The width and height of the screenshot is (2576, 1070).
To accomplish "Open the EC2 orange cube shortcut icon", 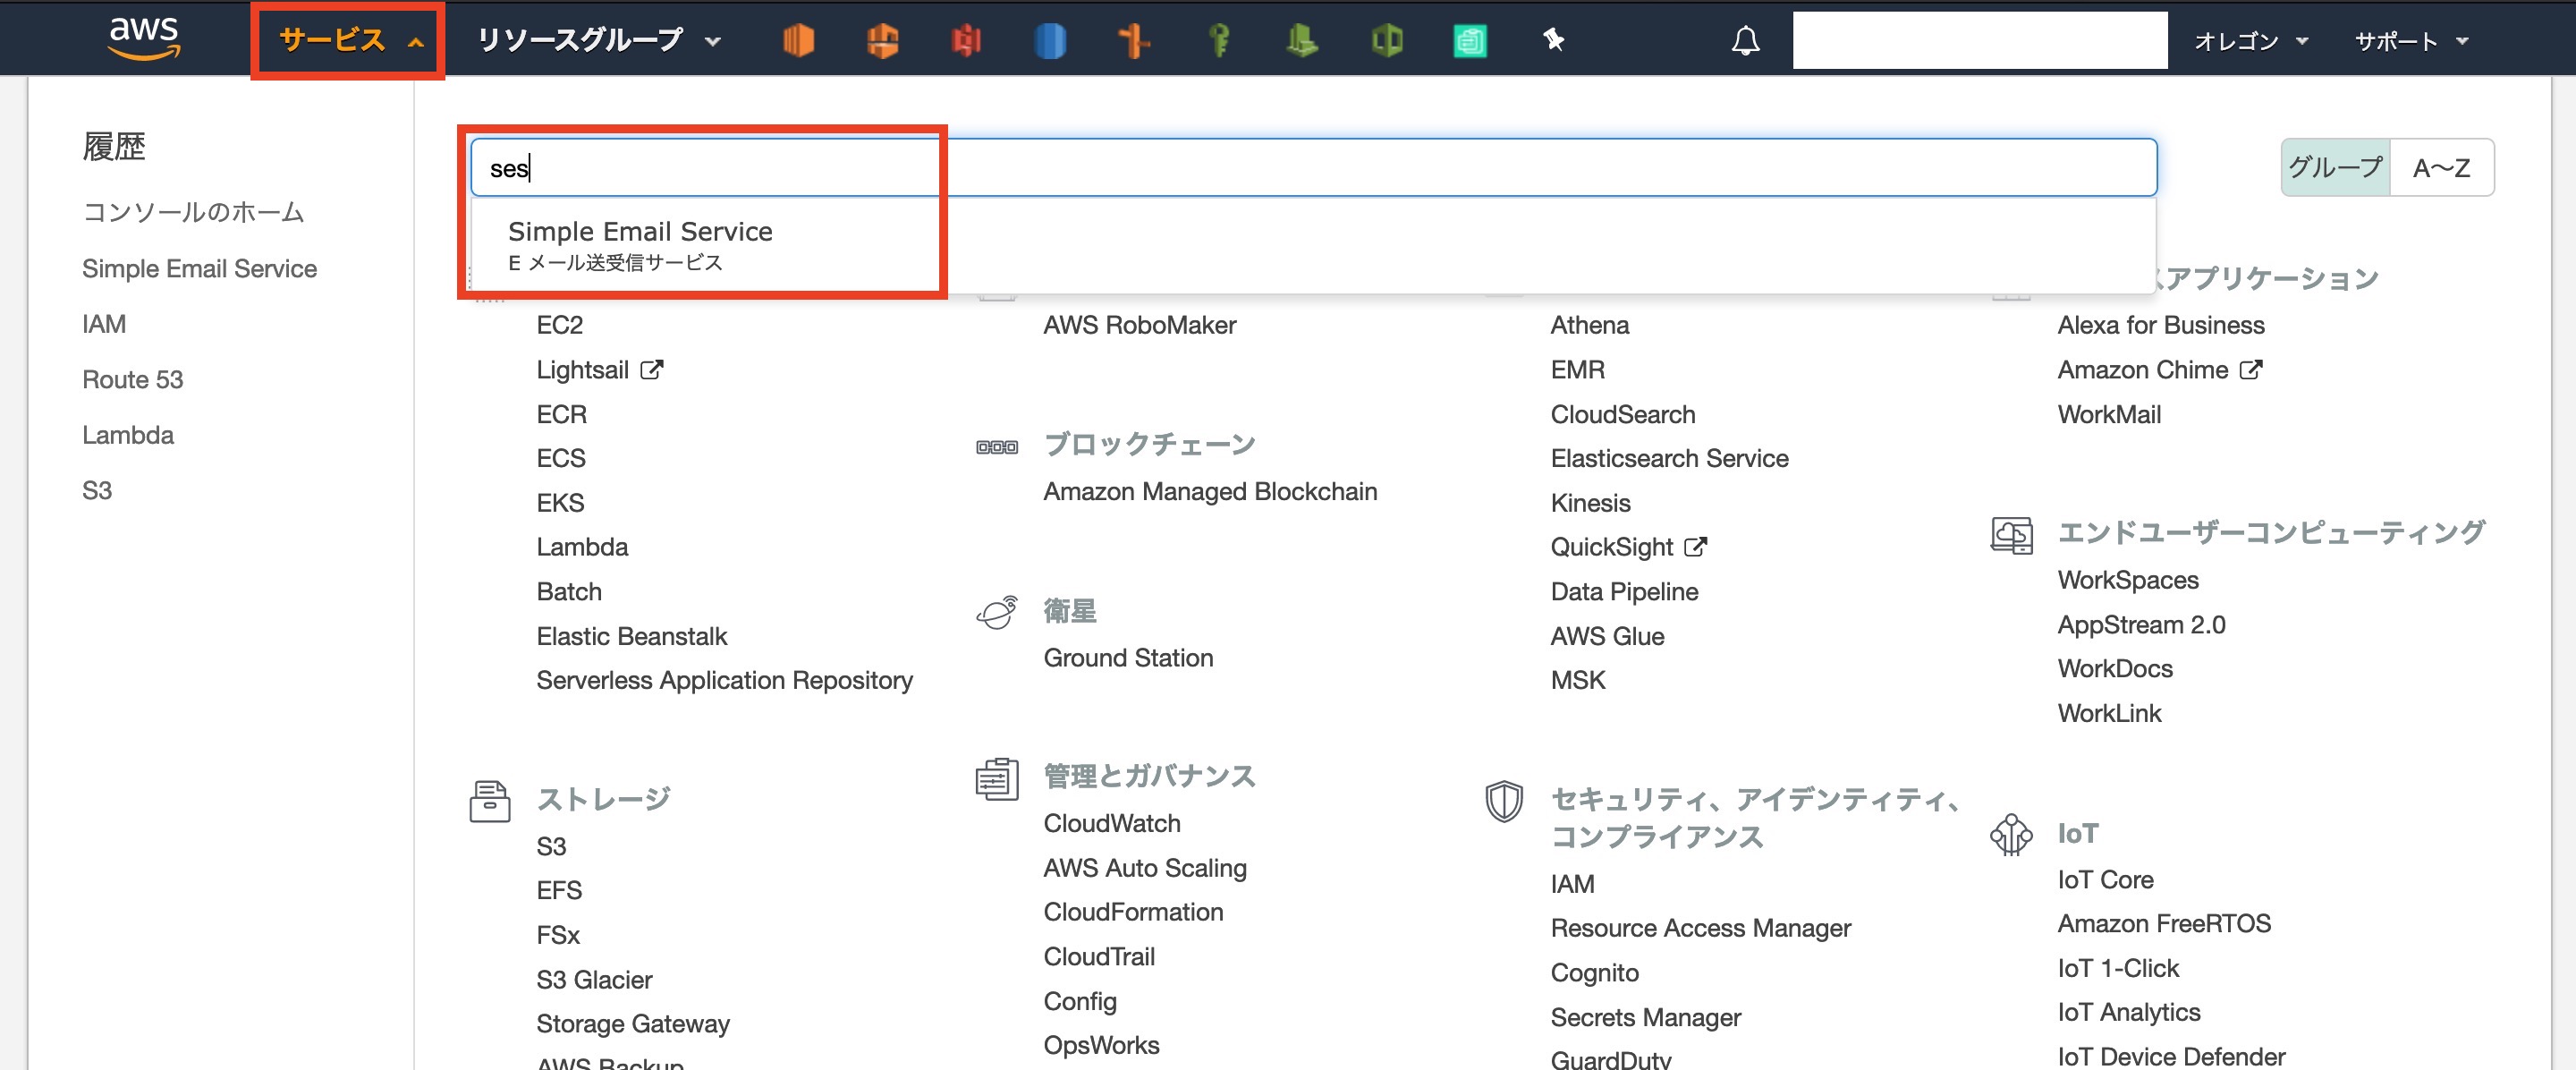I will pos(798,40).
